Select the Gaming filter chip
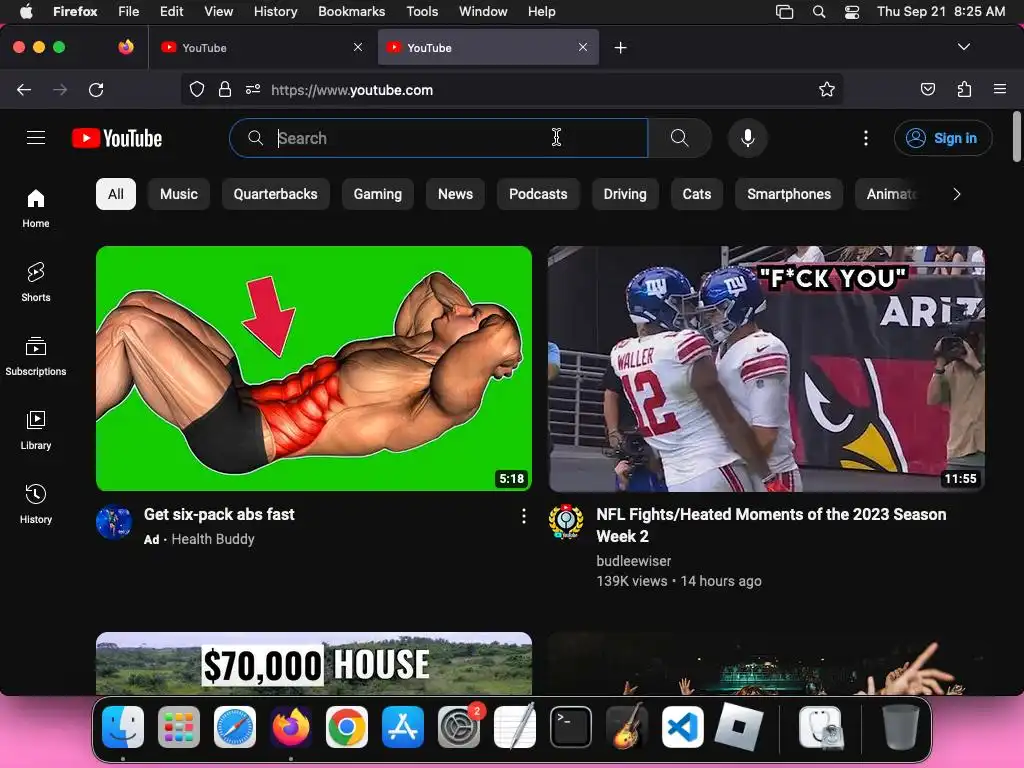 pos(377,194)
